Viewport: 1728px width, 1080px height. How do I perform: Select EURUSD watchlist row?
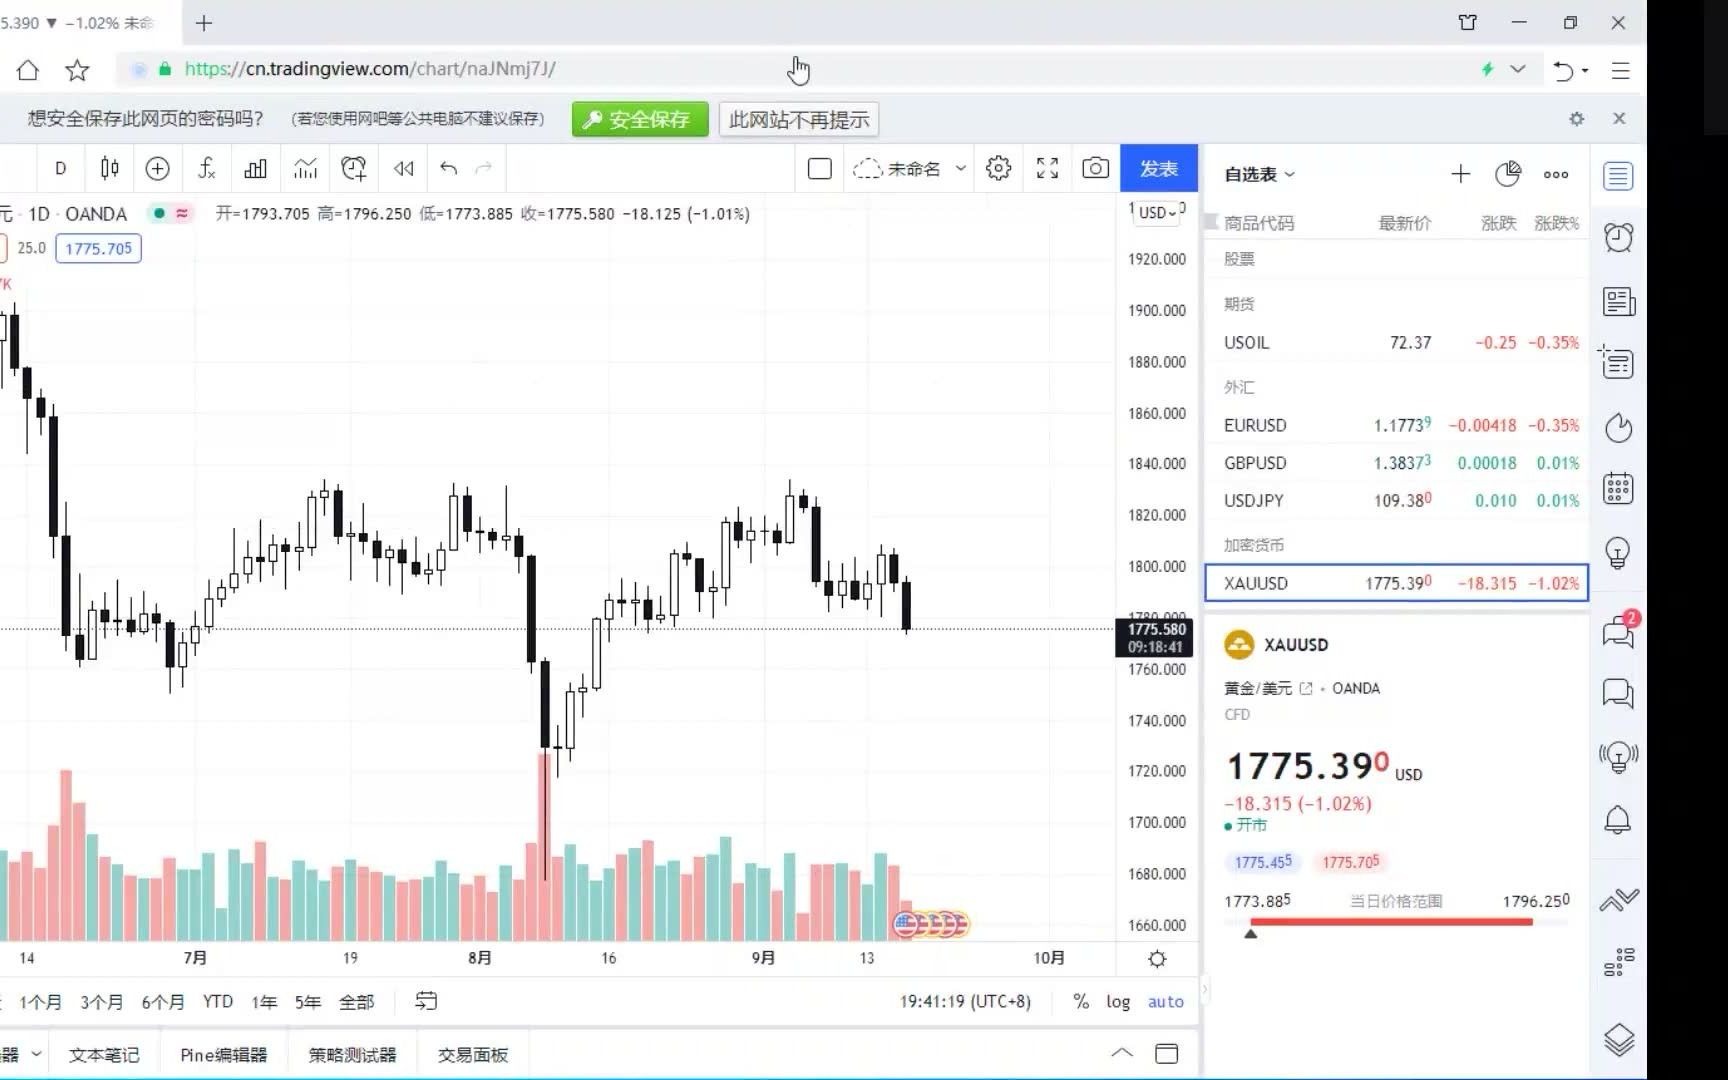1397,425
